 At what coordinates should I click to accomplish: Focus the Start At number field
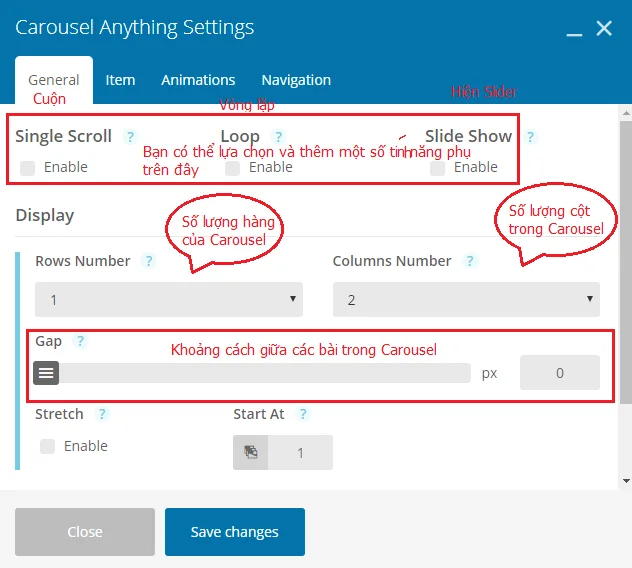300,452
